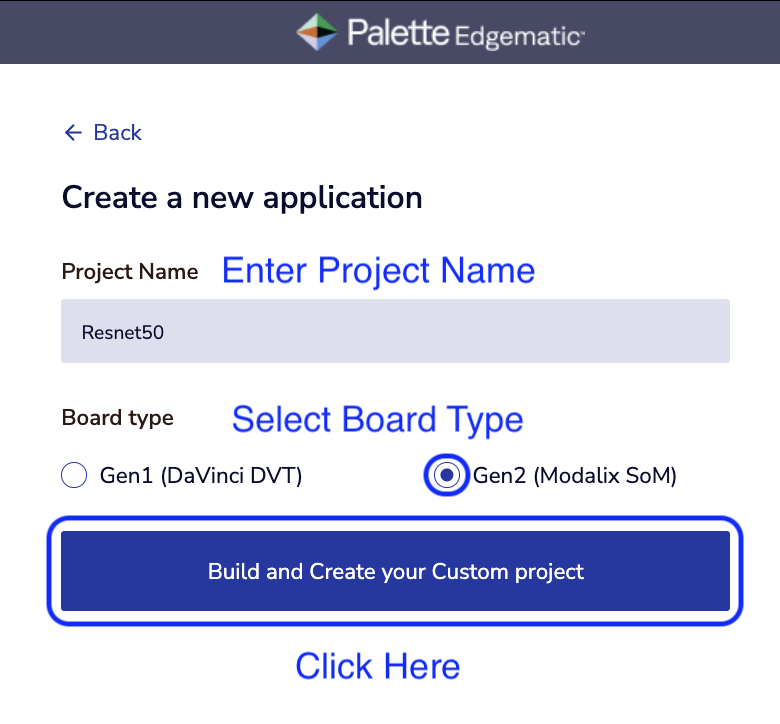This screenshot has width=780, height=724.
Task: Click the Gen2 (Modalix SoM) label text
Action: 575,476
